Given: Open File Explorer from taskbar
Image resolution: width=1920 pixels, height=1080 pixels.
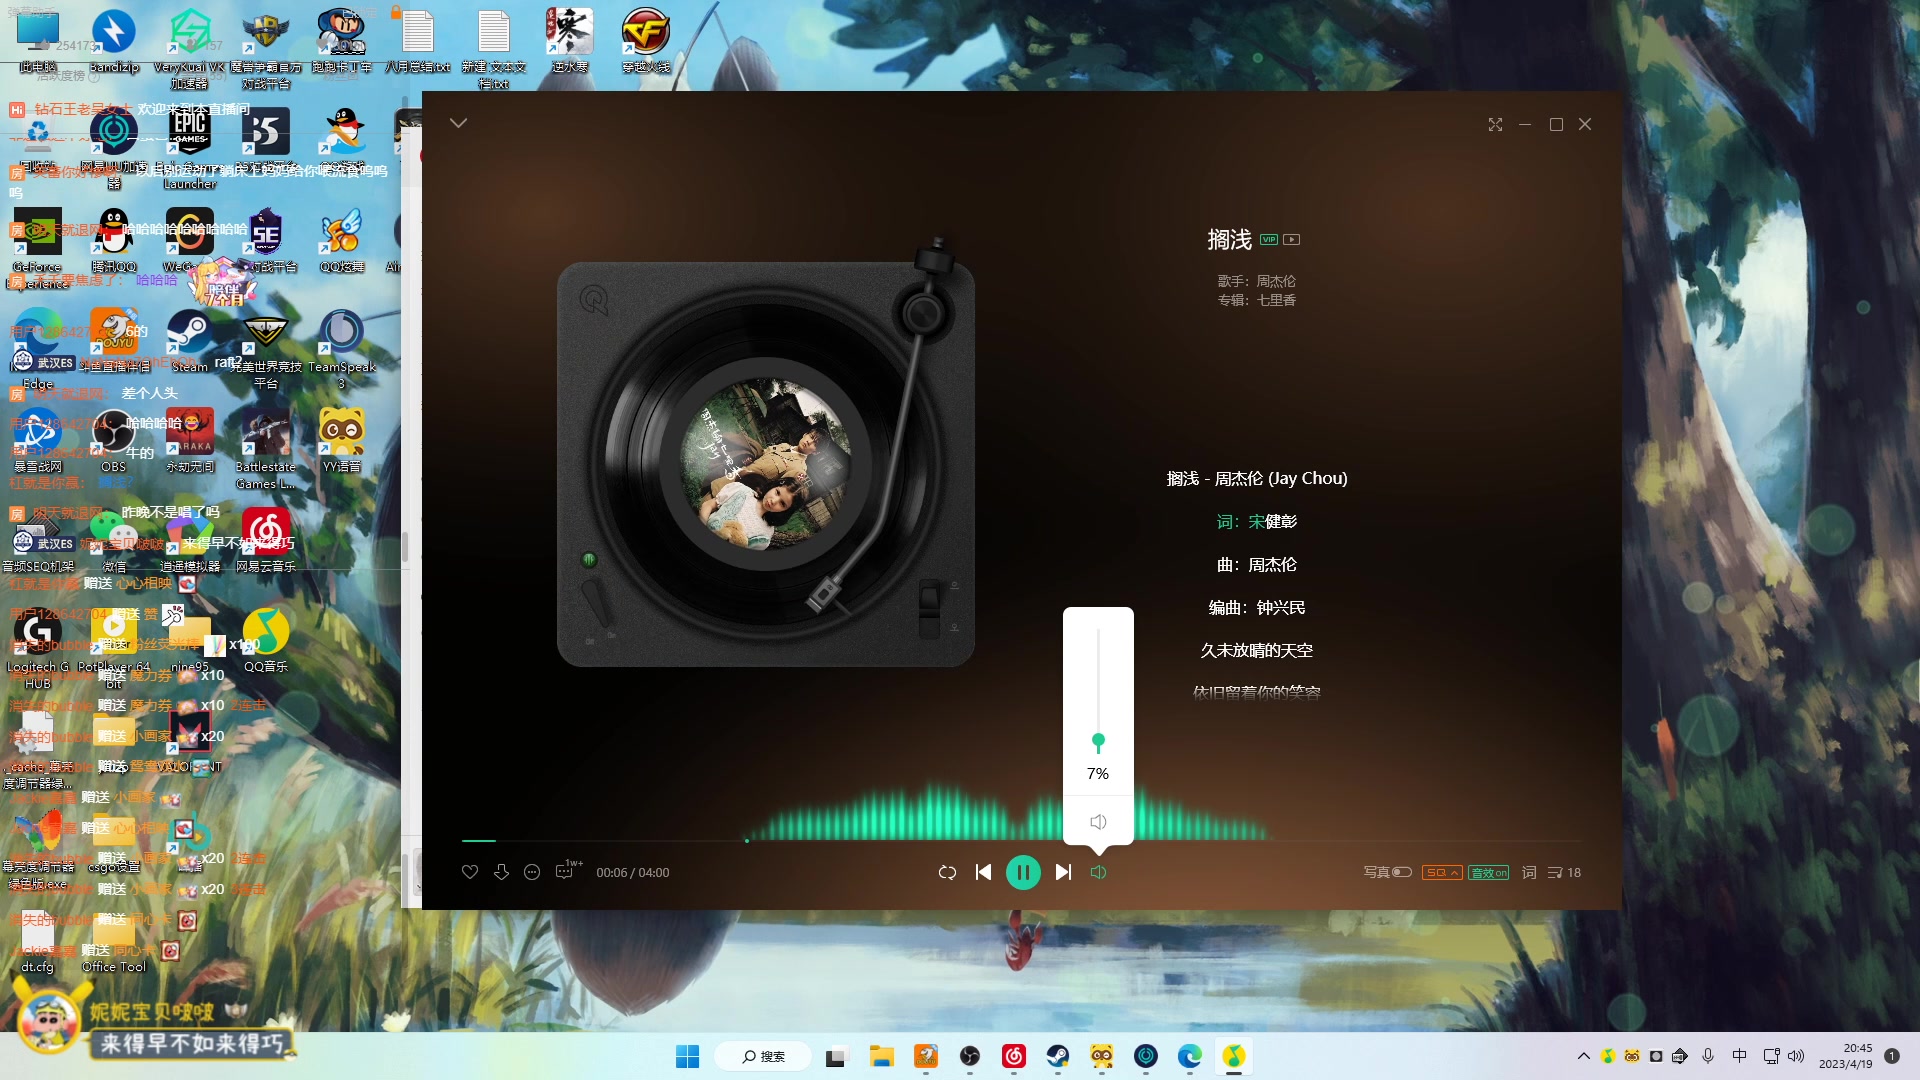Looking at the screenshot, I should [x=881, y=1056].
